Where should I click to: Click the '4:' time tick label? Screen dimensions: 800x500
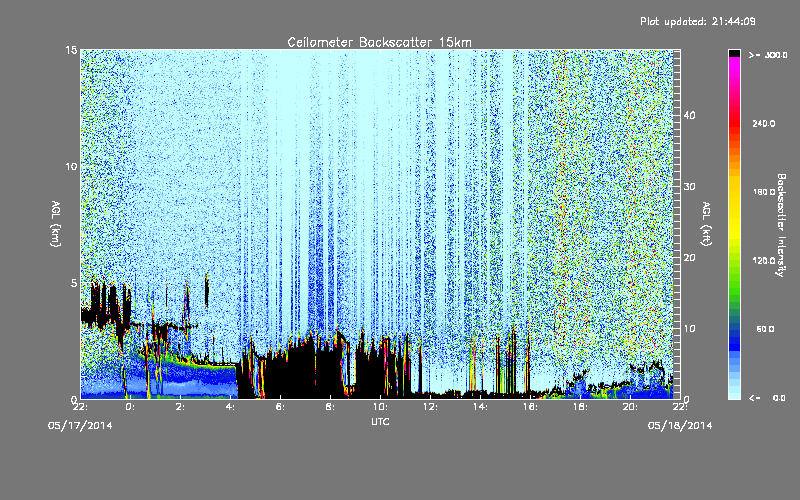coord(230,407)
